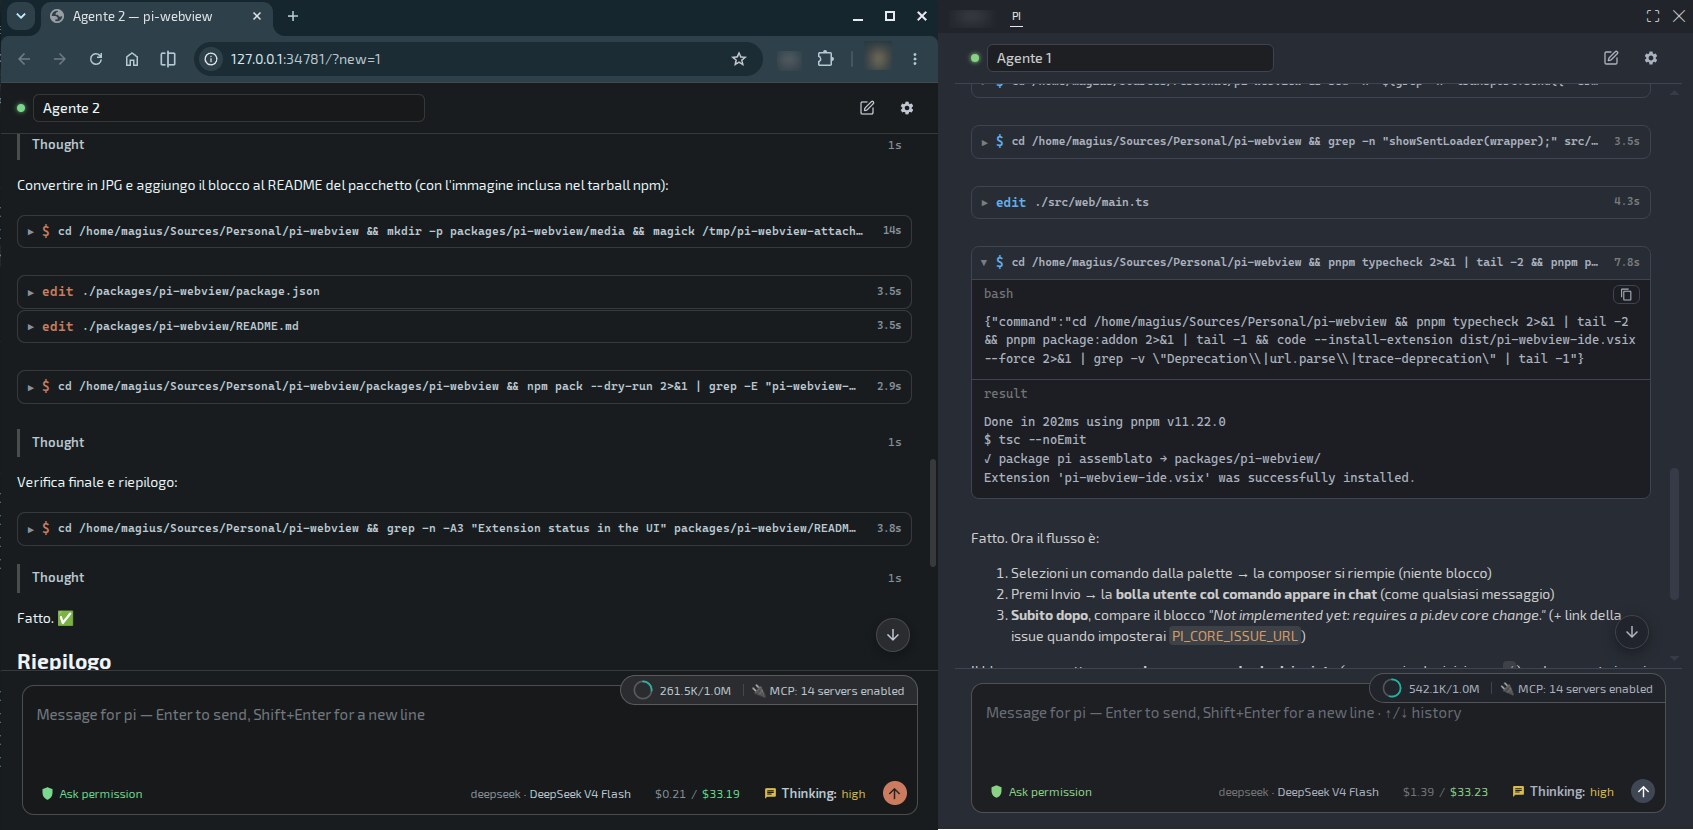The height and width of the screenshot is (830, 1693).
Task: Change Thinking level in Agente 1
Action: 1563,792
